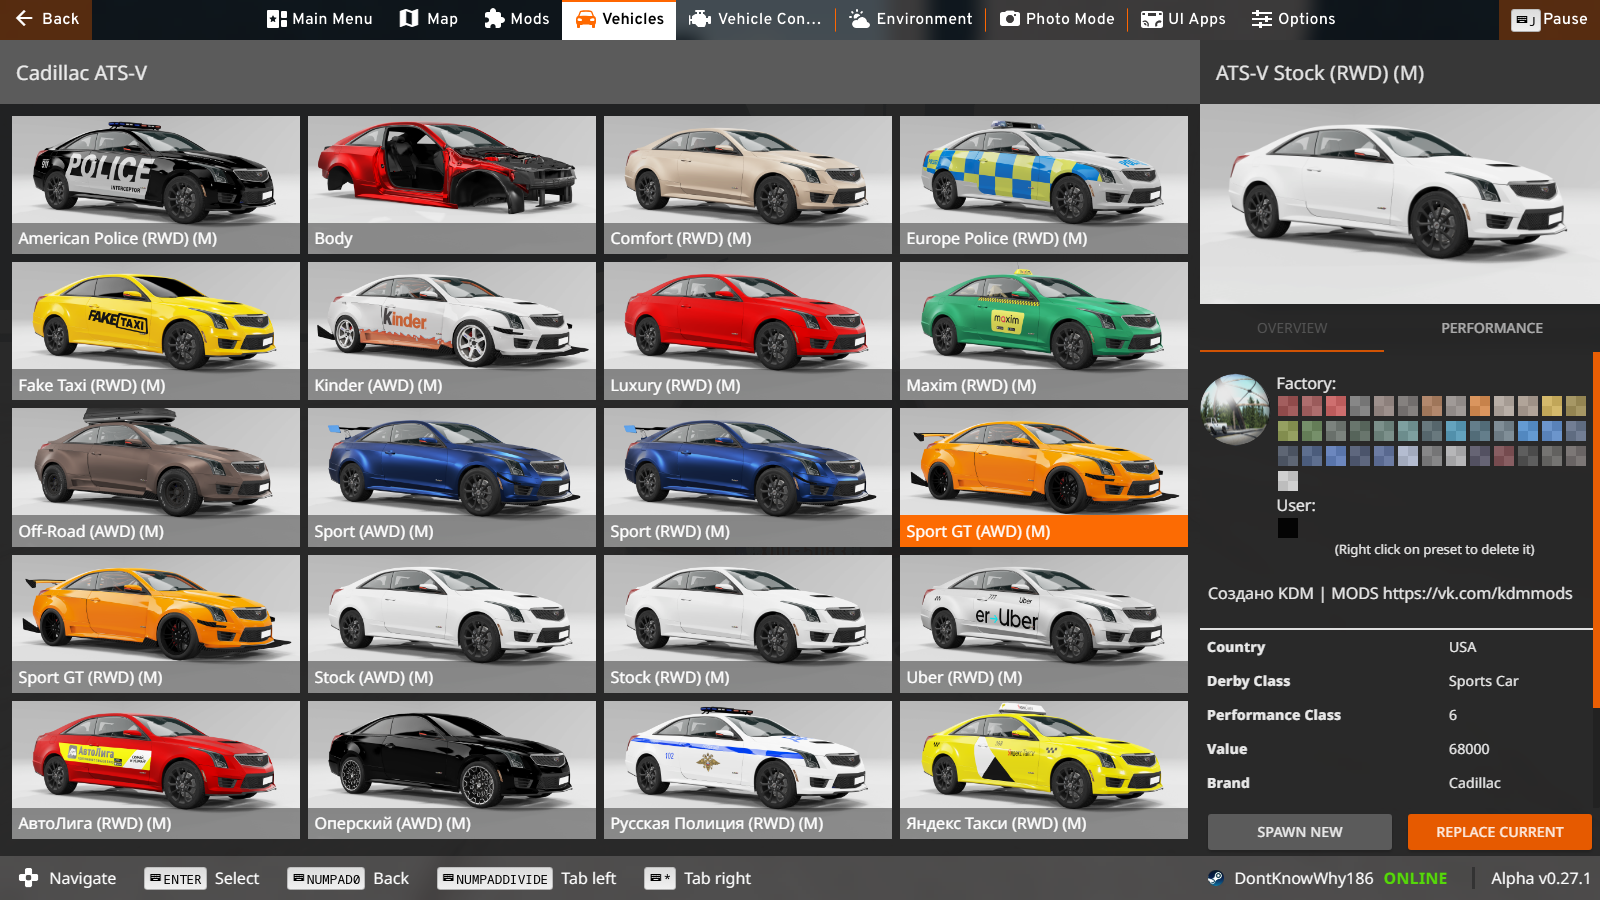The height and width of the screenshot is (900, 1600).
Task: Switch to Photo Mode
Action: (x=1057, y=19)
